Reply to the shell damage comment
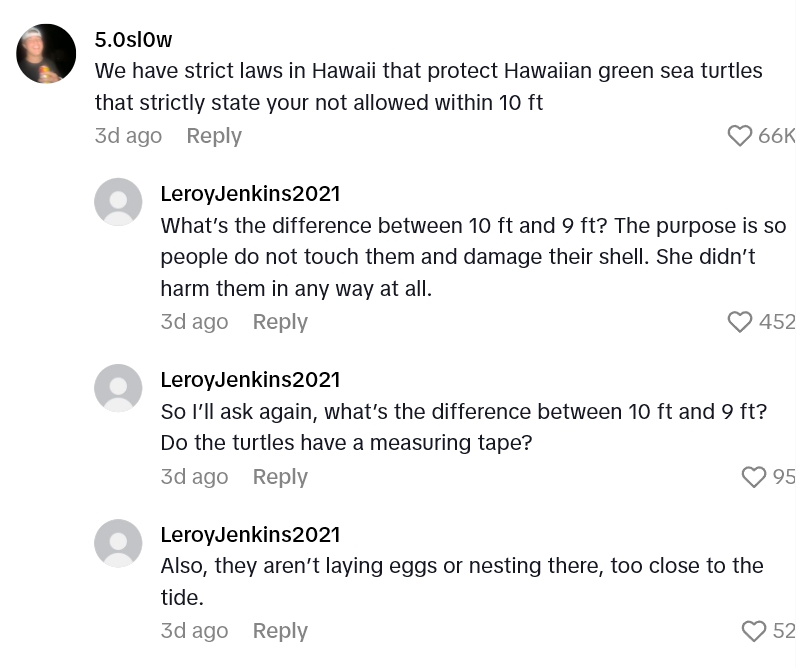Screen dimensions: 796x668 pos(280,322)
